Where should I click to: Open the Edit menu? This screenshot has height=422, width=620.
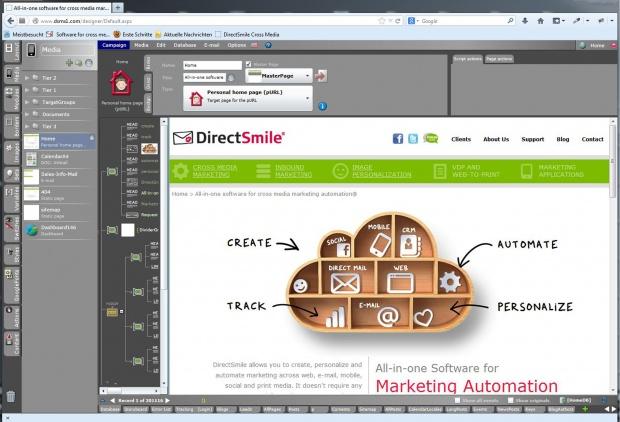coord(161,45)
